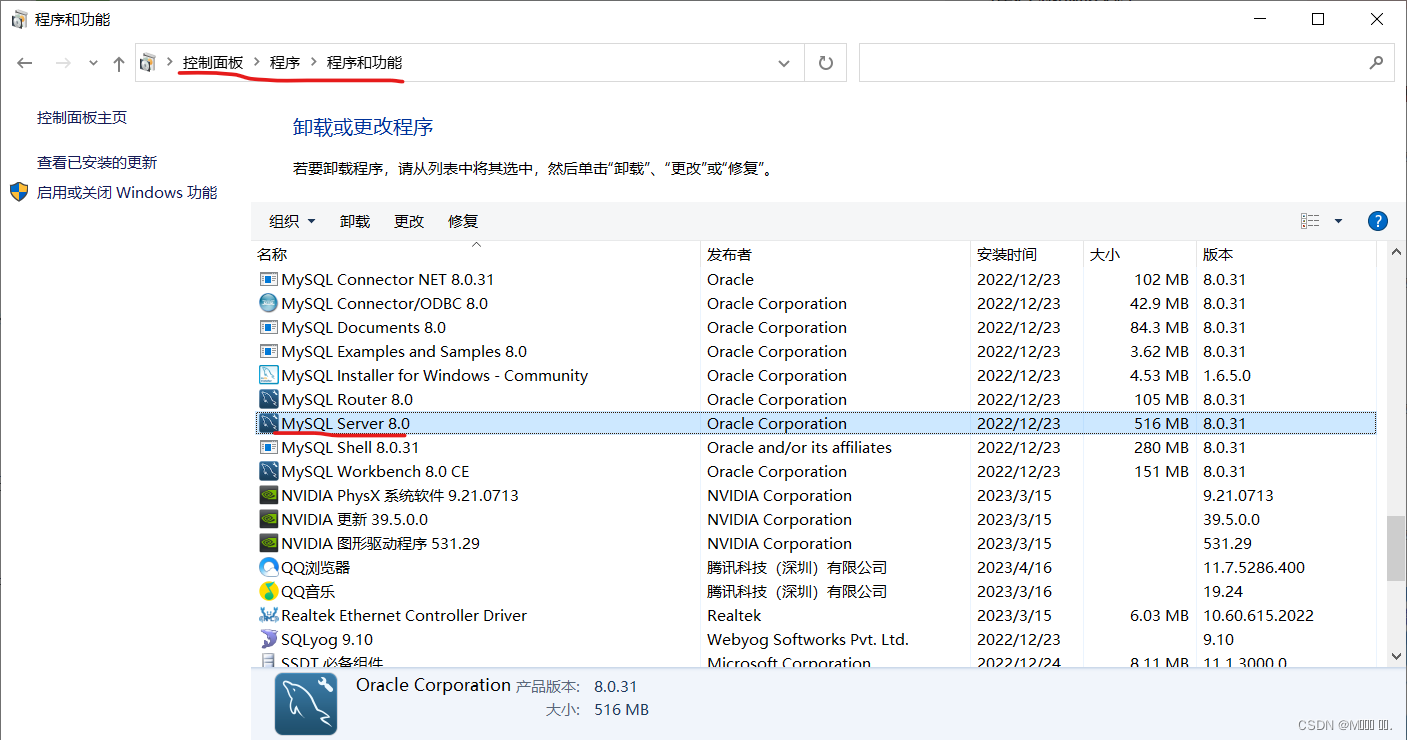
Task: Click 修复 in the toolbar
Action: coord(463,221)
